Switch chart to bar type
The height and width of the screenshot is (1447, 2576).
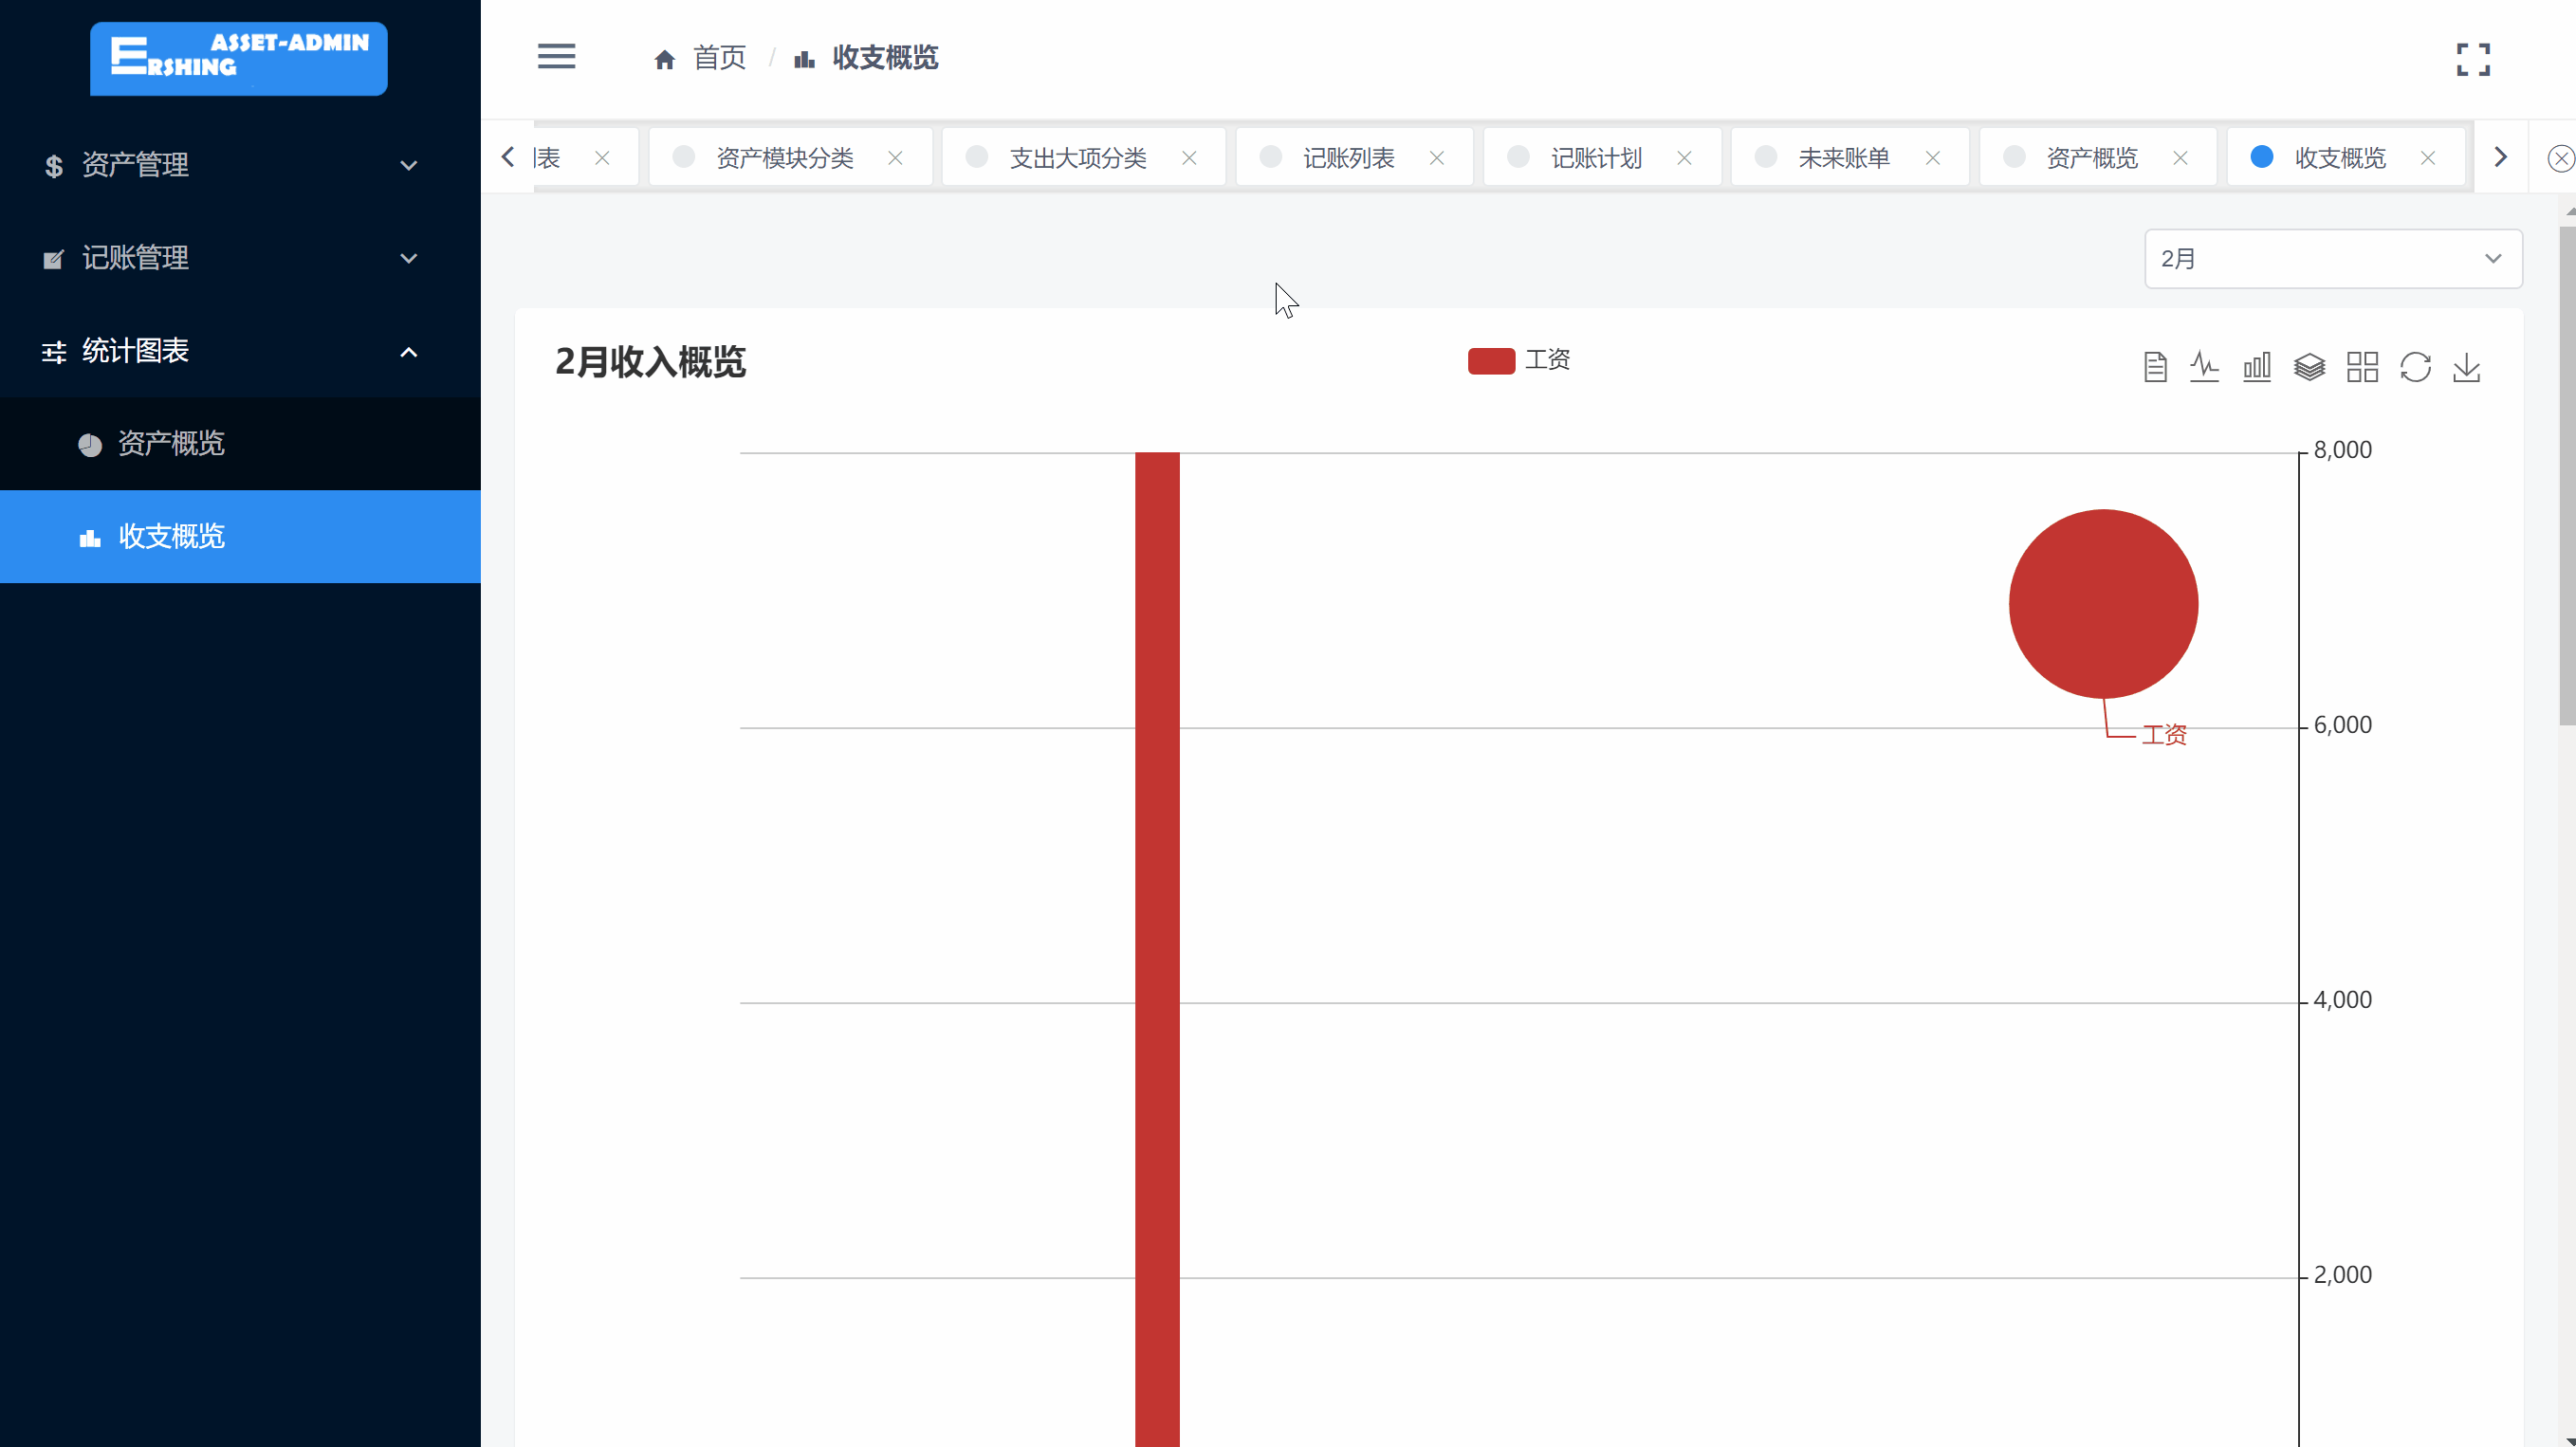pyautogui.click(x=2257, y=367)
